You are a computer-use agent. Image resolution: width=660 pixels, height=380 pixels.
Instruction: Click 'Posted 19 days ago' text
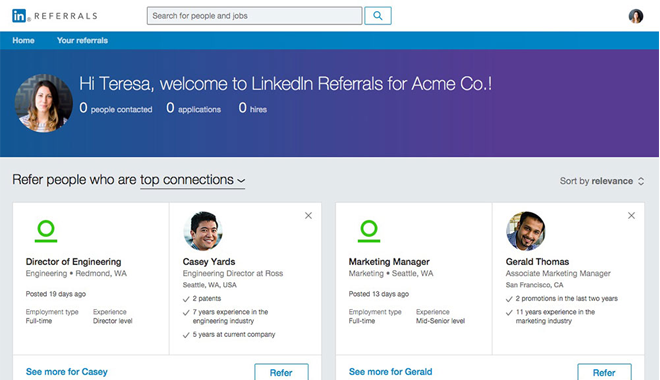(x=56, y=294)
